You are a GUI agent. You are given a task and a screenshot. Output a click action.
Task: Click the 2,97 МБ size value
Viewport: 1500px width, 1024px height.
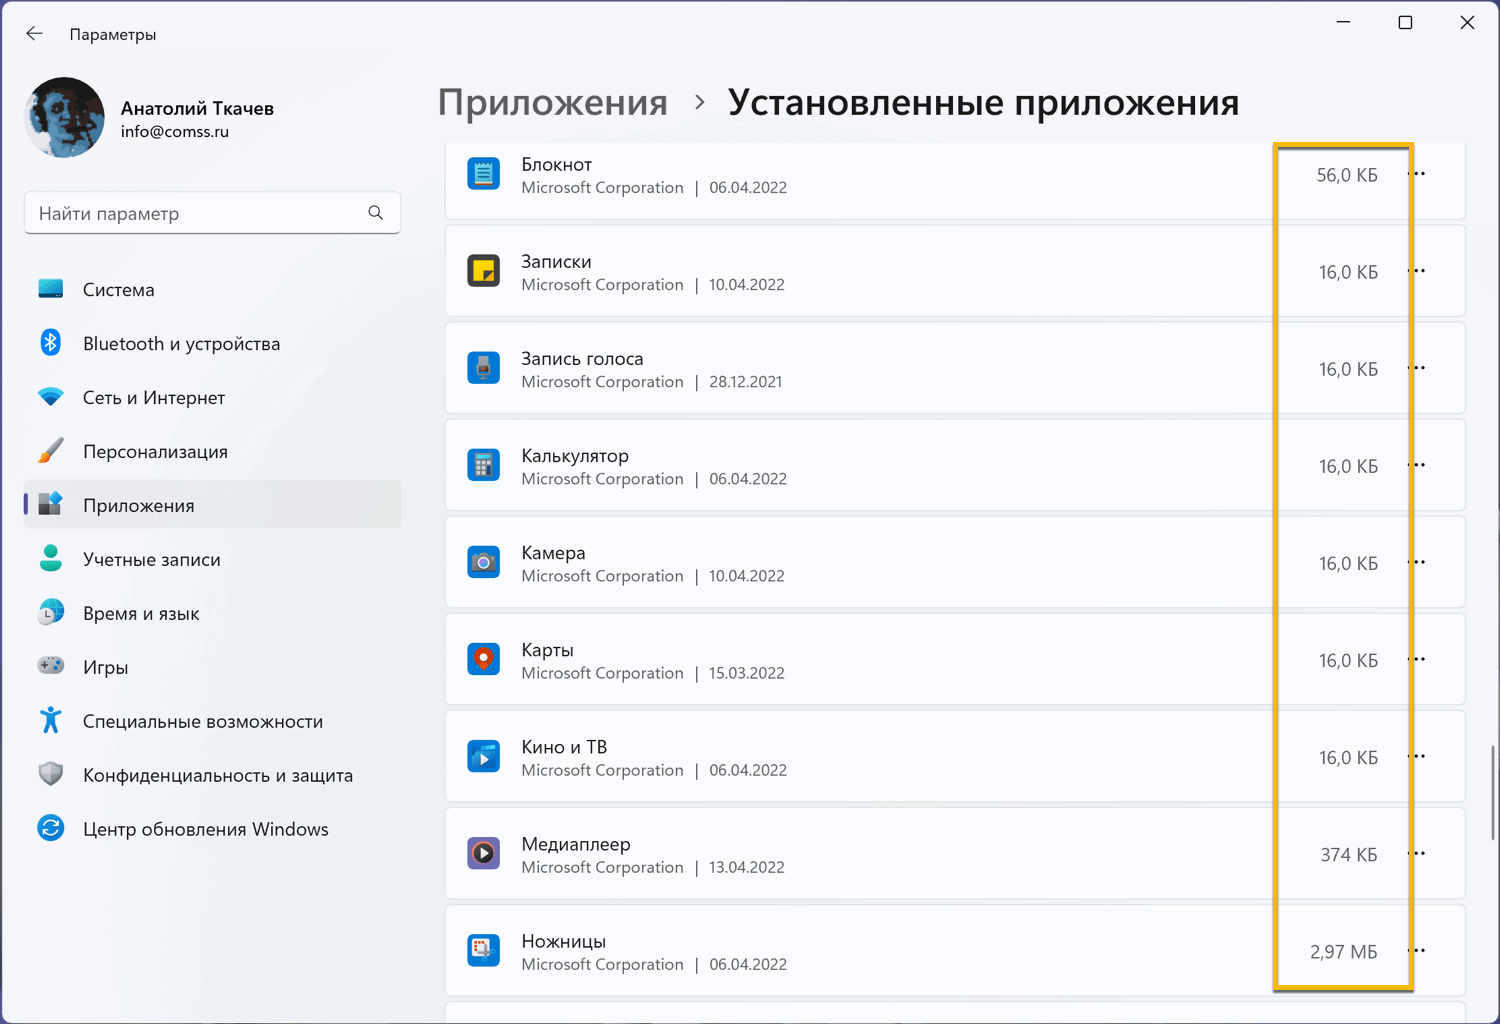pyautogui.click(x=1344, y=951)
